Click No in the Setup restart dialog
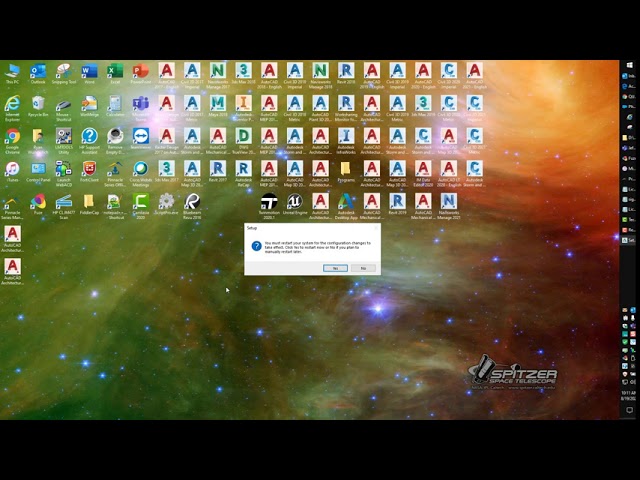The height and width of the screenshot is (480, 640). tap(363, 268)
